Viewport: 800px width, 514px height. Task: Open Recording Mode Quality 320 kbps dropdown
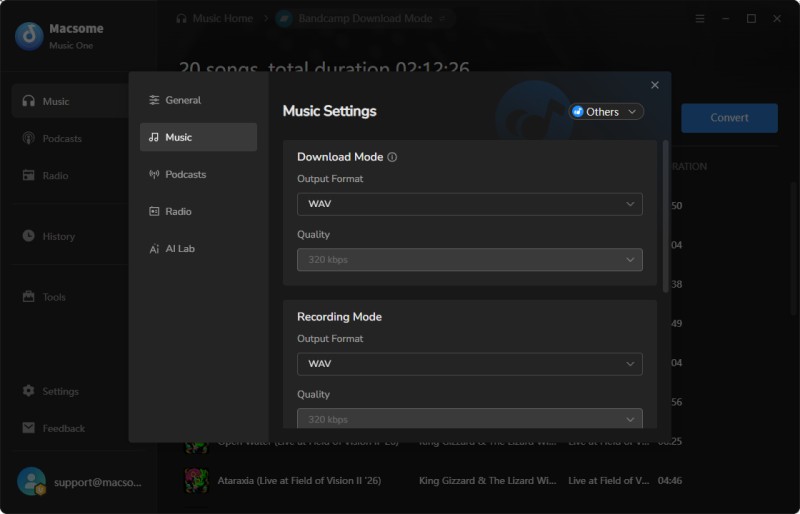pyautogui.click(x=469, y=419)
